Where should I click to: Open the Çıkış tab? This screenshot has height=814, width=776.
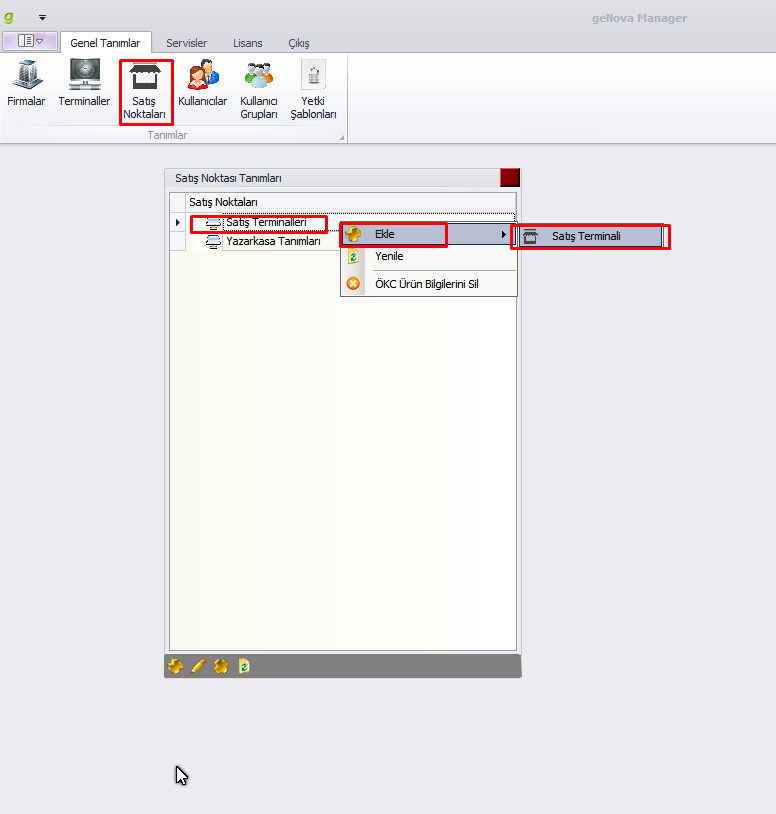tap(299, 43)
